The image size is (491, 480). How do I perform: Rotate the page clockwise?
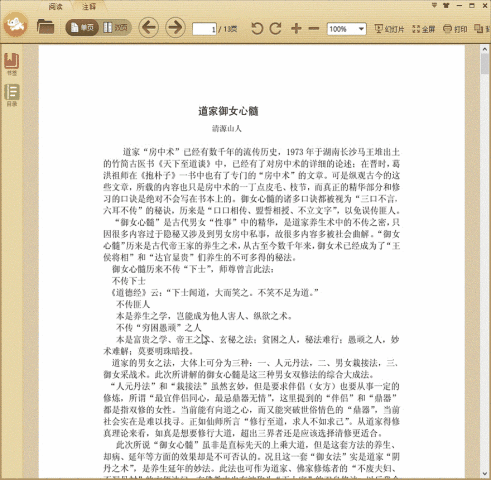click(x=276, y=29)
